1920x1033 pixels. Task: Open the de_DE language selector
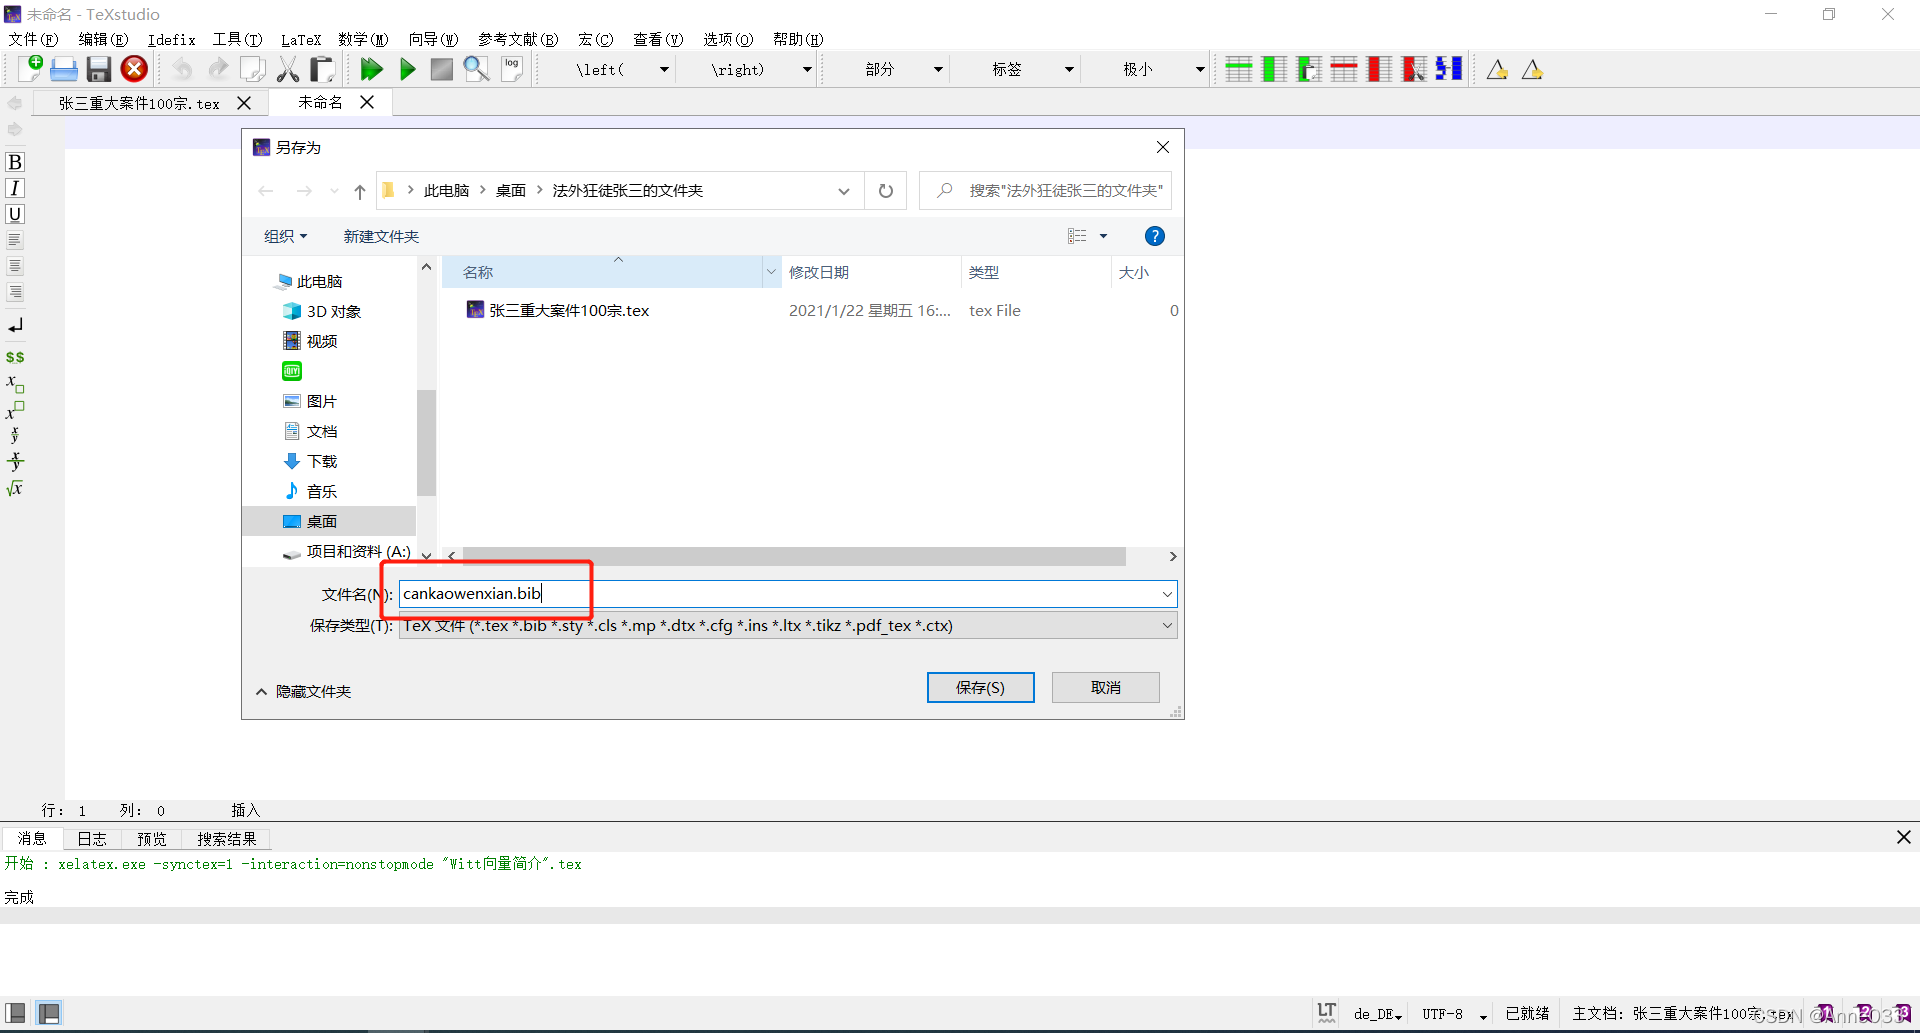[x=1378, y=1014]
